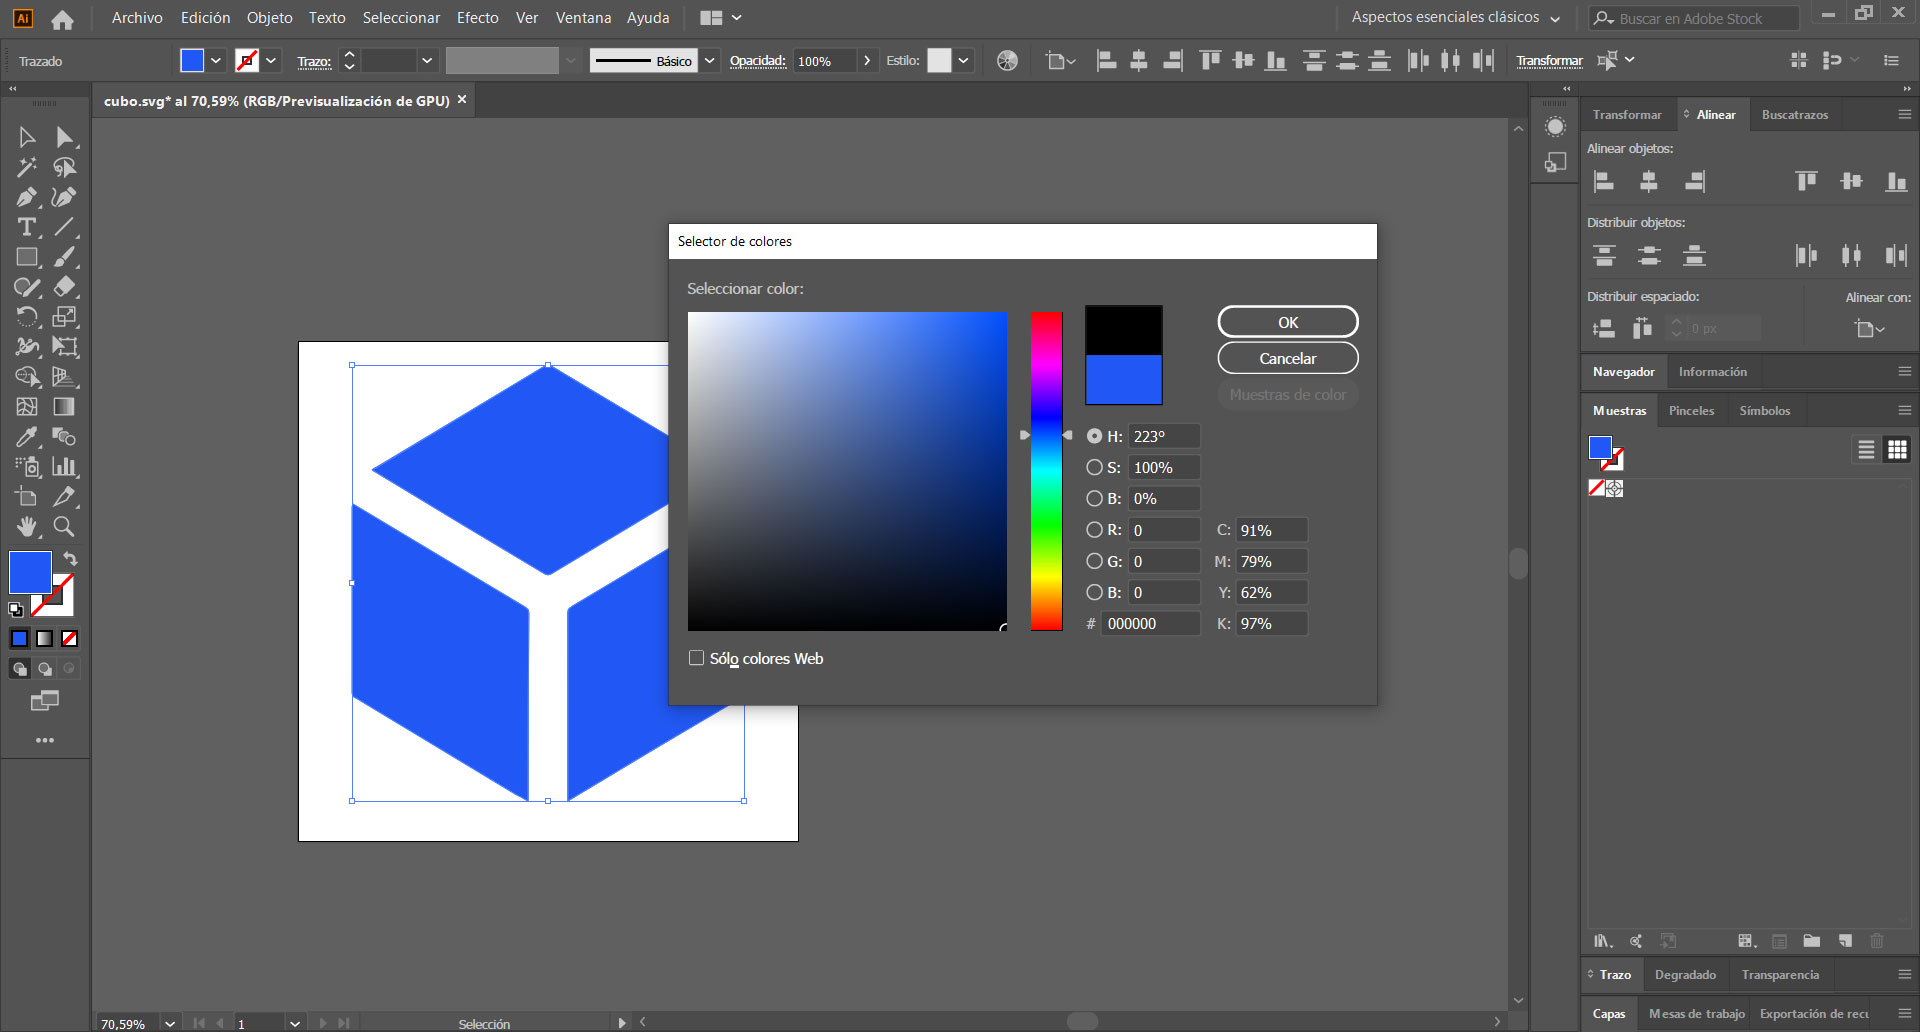The height and width of the screenshot is (1032, 1920).
Task: Select the Eyedropper tool
Action: [x=27, y=437]
